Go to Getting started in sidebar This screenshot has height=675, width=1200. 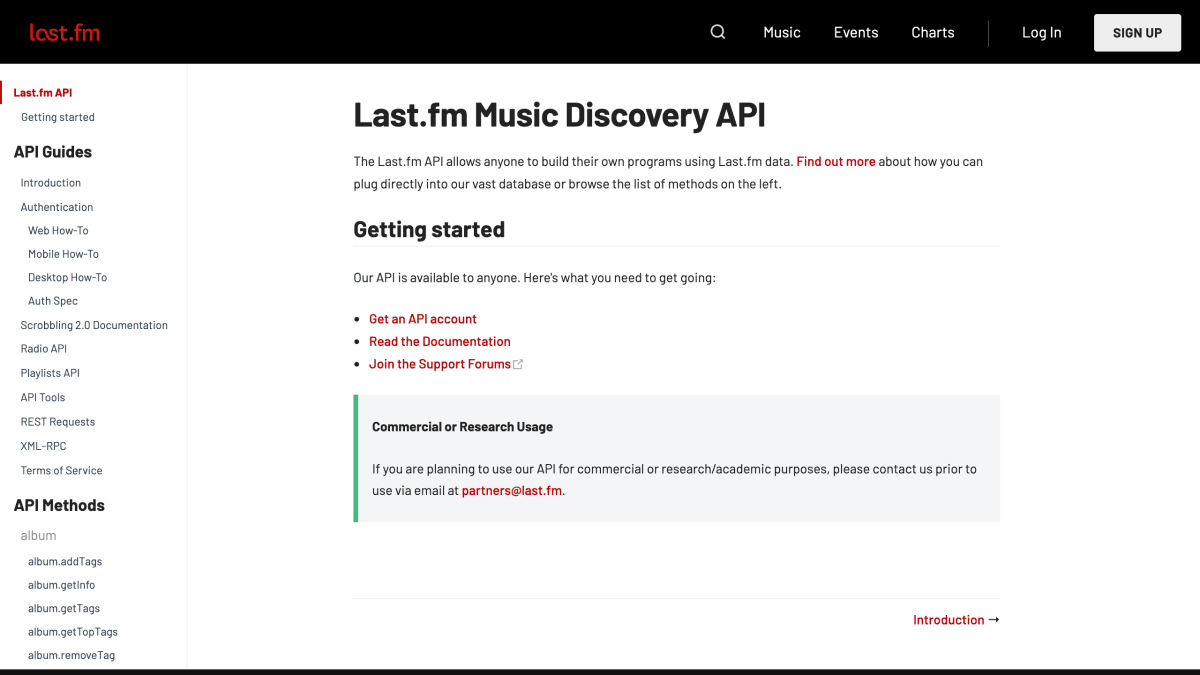(x=58, y=117)
